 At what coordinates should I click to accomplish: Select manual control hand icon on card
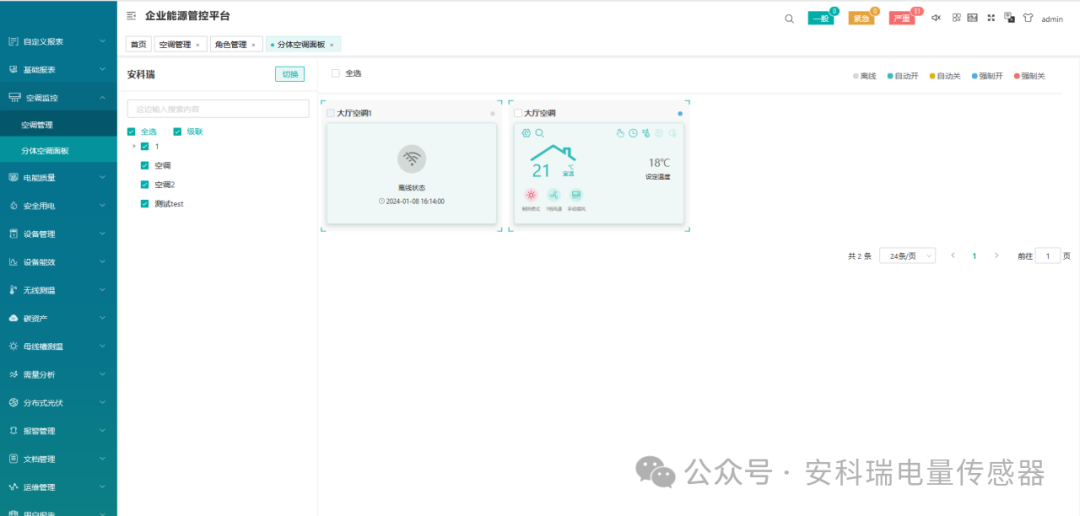click(x=621, y=133)
